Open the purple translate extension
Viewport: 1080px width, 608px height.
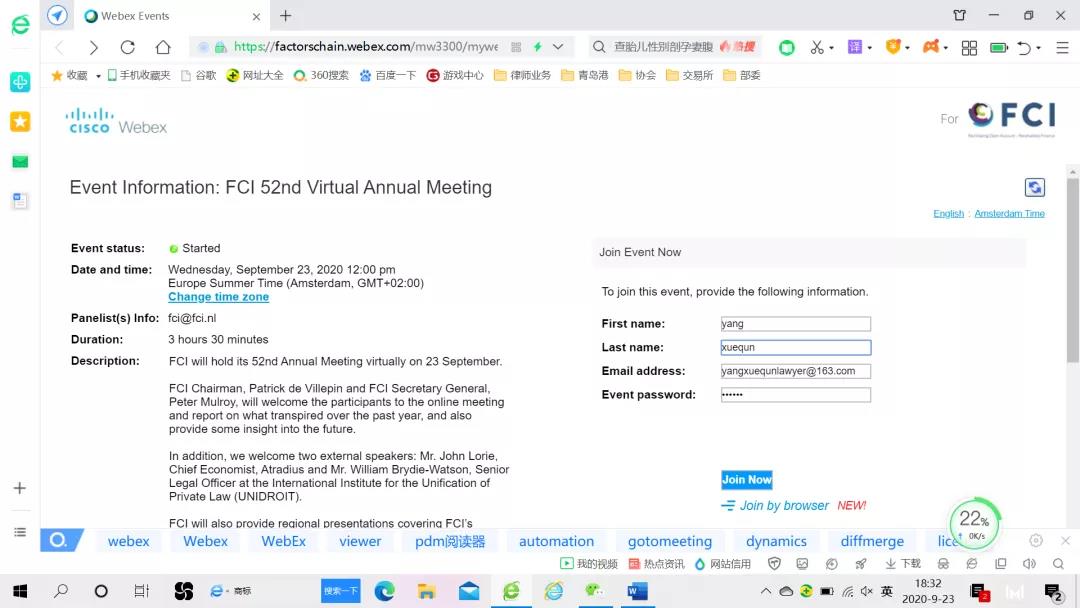(x=855, y=47)
